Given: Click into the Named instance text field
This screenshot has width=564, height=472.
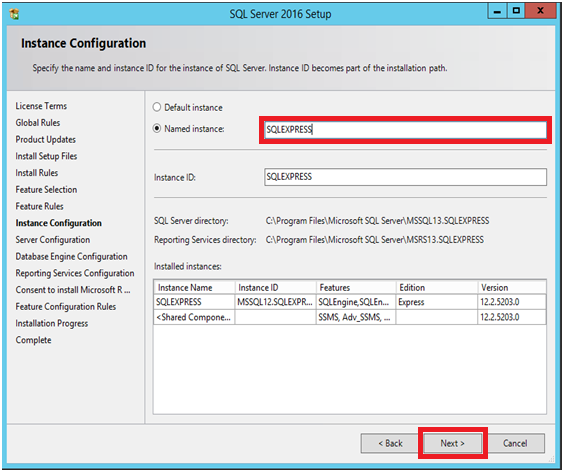Looking at the screenshot, I should (405, 130).
